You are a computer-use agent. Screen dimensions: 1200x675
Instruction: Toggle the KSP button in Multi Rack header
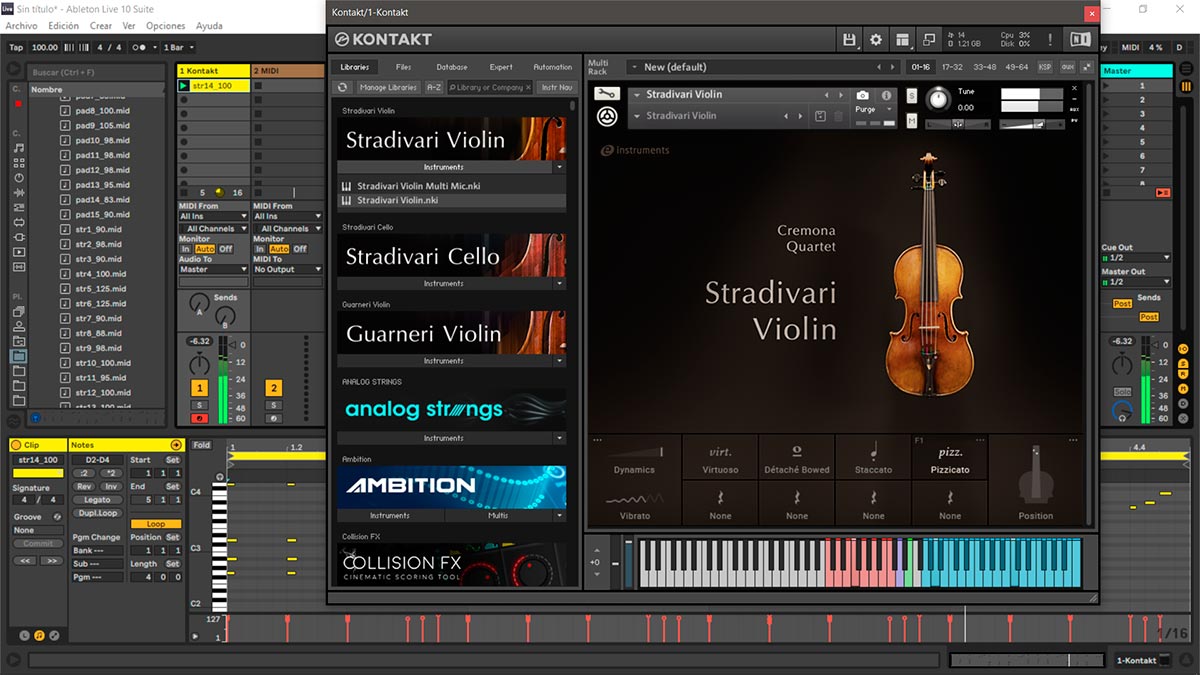point(1045,67)
